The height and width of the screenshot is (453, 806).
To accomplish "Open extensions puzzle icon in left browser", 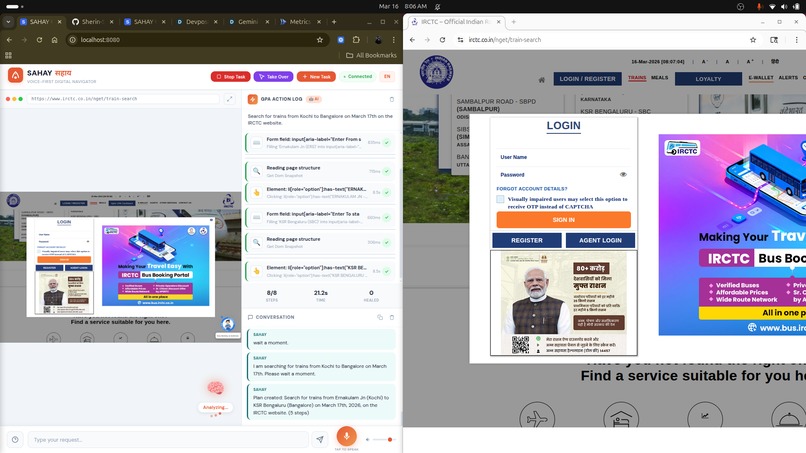I will coord(356,40).
